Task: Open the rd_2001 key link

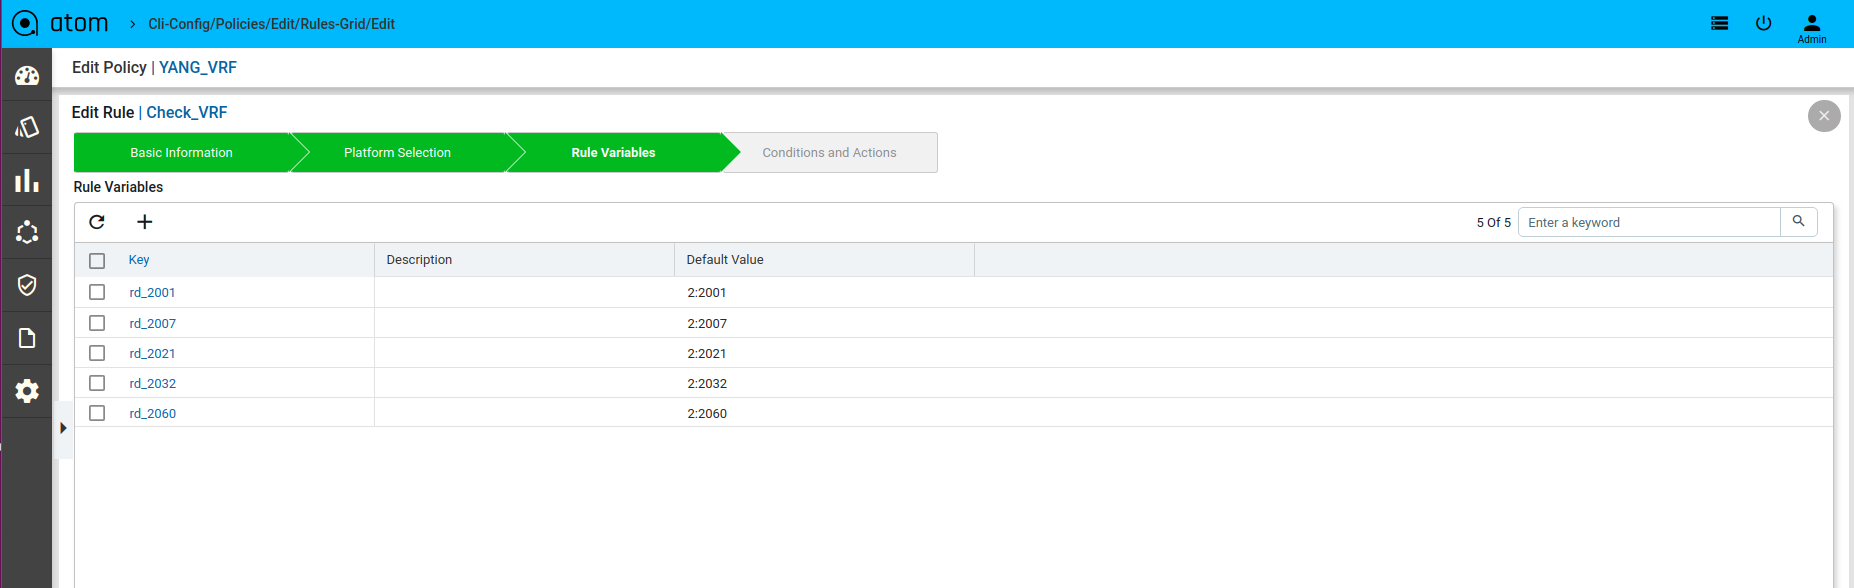Action: [x=152, y=293]
